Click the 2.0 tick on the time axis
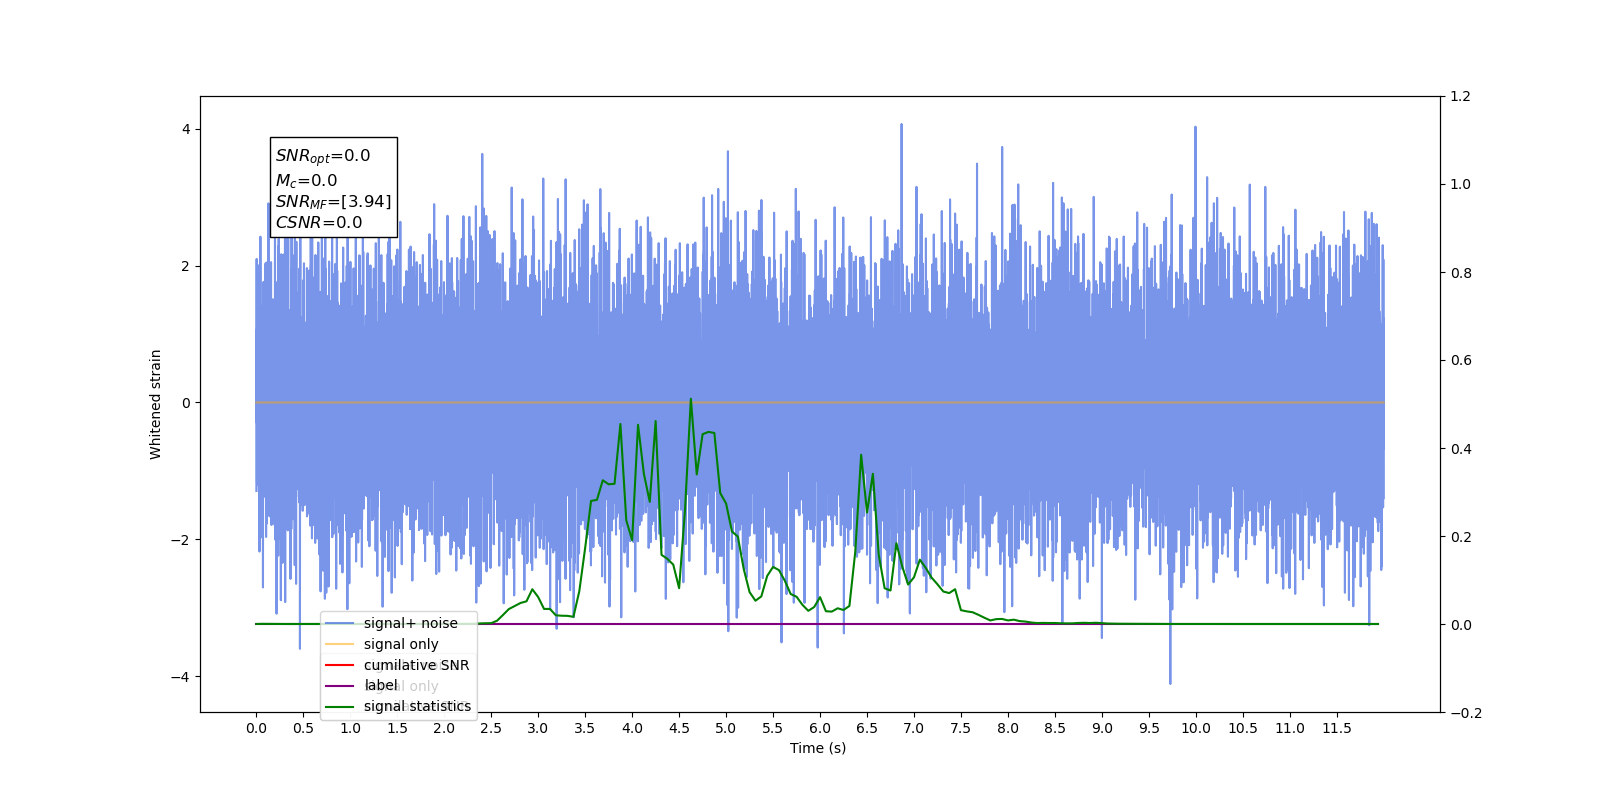 coord(444,728)
